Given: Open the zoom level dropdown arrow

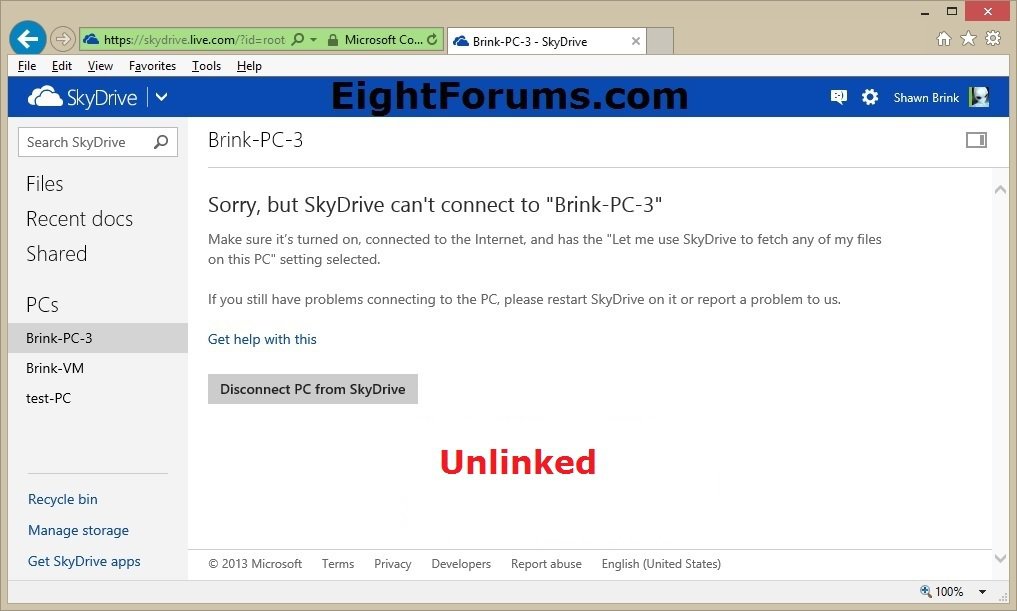Looking at the screenshot, I should point(982,592).
